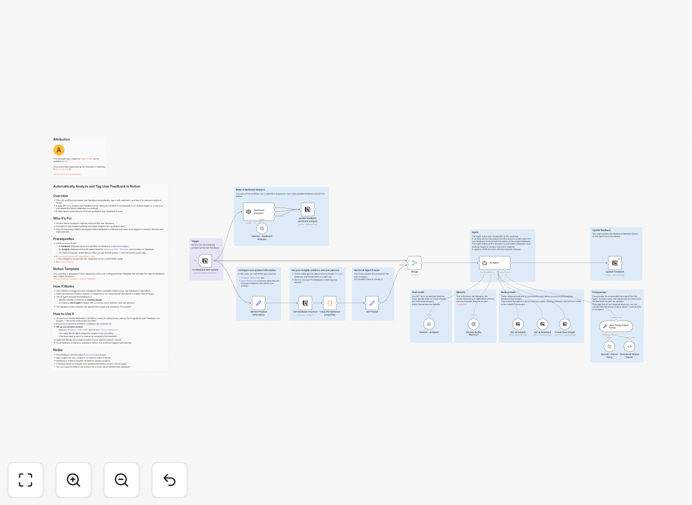692x505 pixels.
Task: Select the Set Prompt pencil node
Action: point(372,303)
